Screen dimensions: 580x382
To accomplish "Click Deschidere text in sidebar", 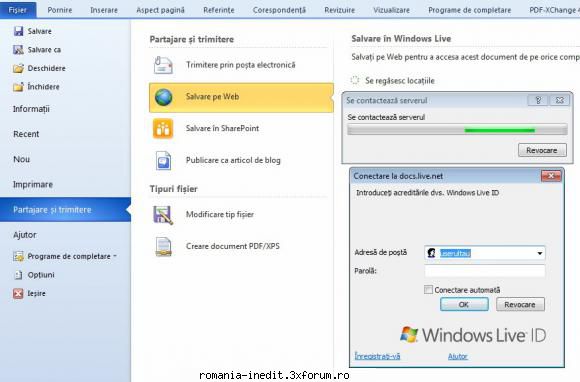I will coord(47,68).
